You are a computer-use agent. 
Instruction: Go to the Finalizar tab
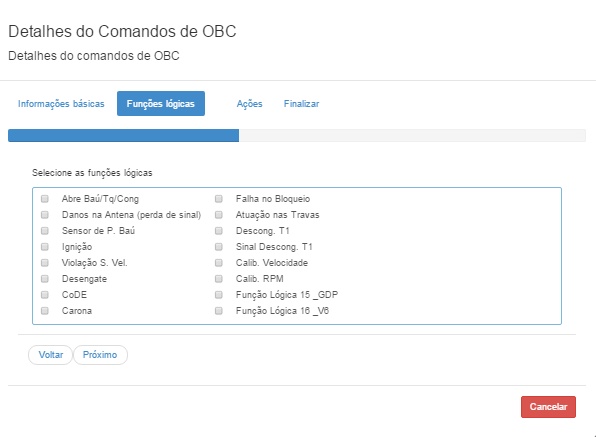click(x=301, y=104)
